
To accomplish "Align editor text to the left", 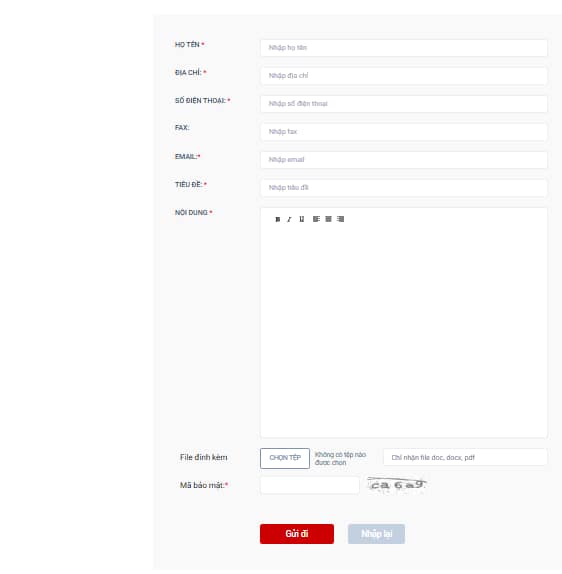I will click(x=316, y=219).
